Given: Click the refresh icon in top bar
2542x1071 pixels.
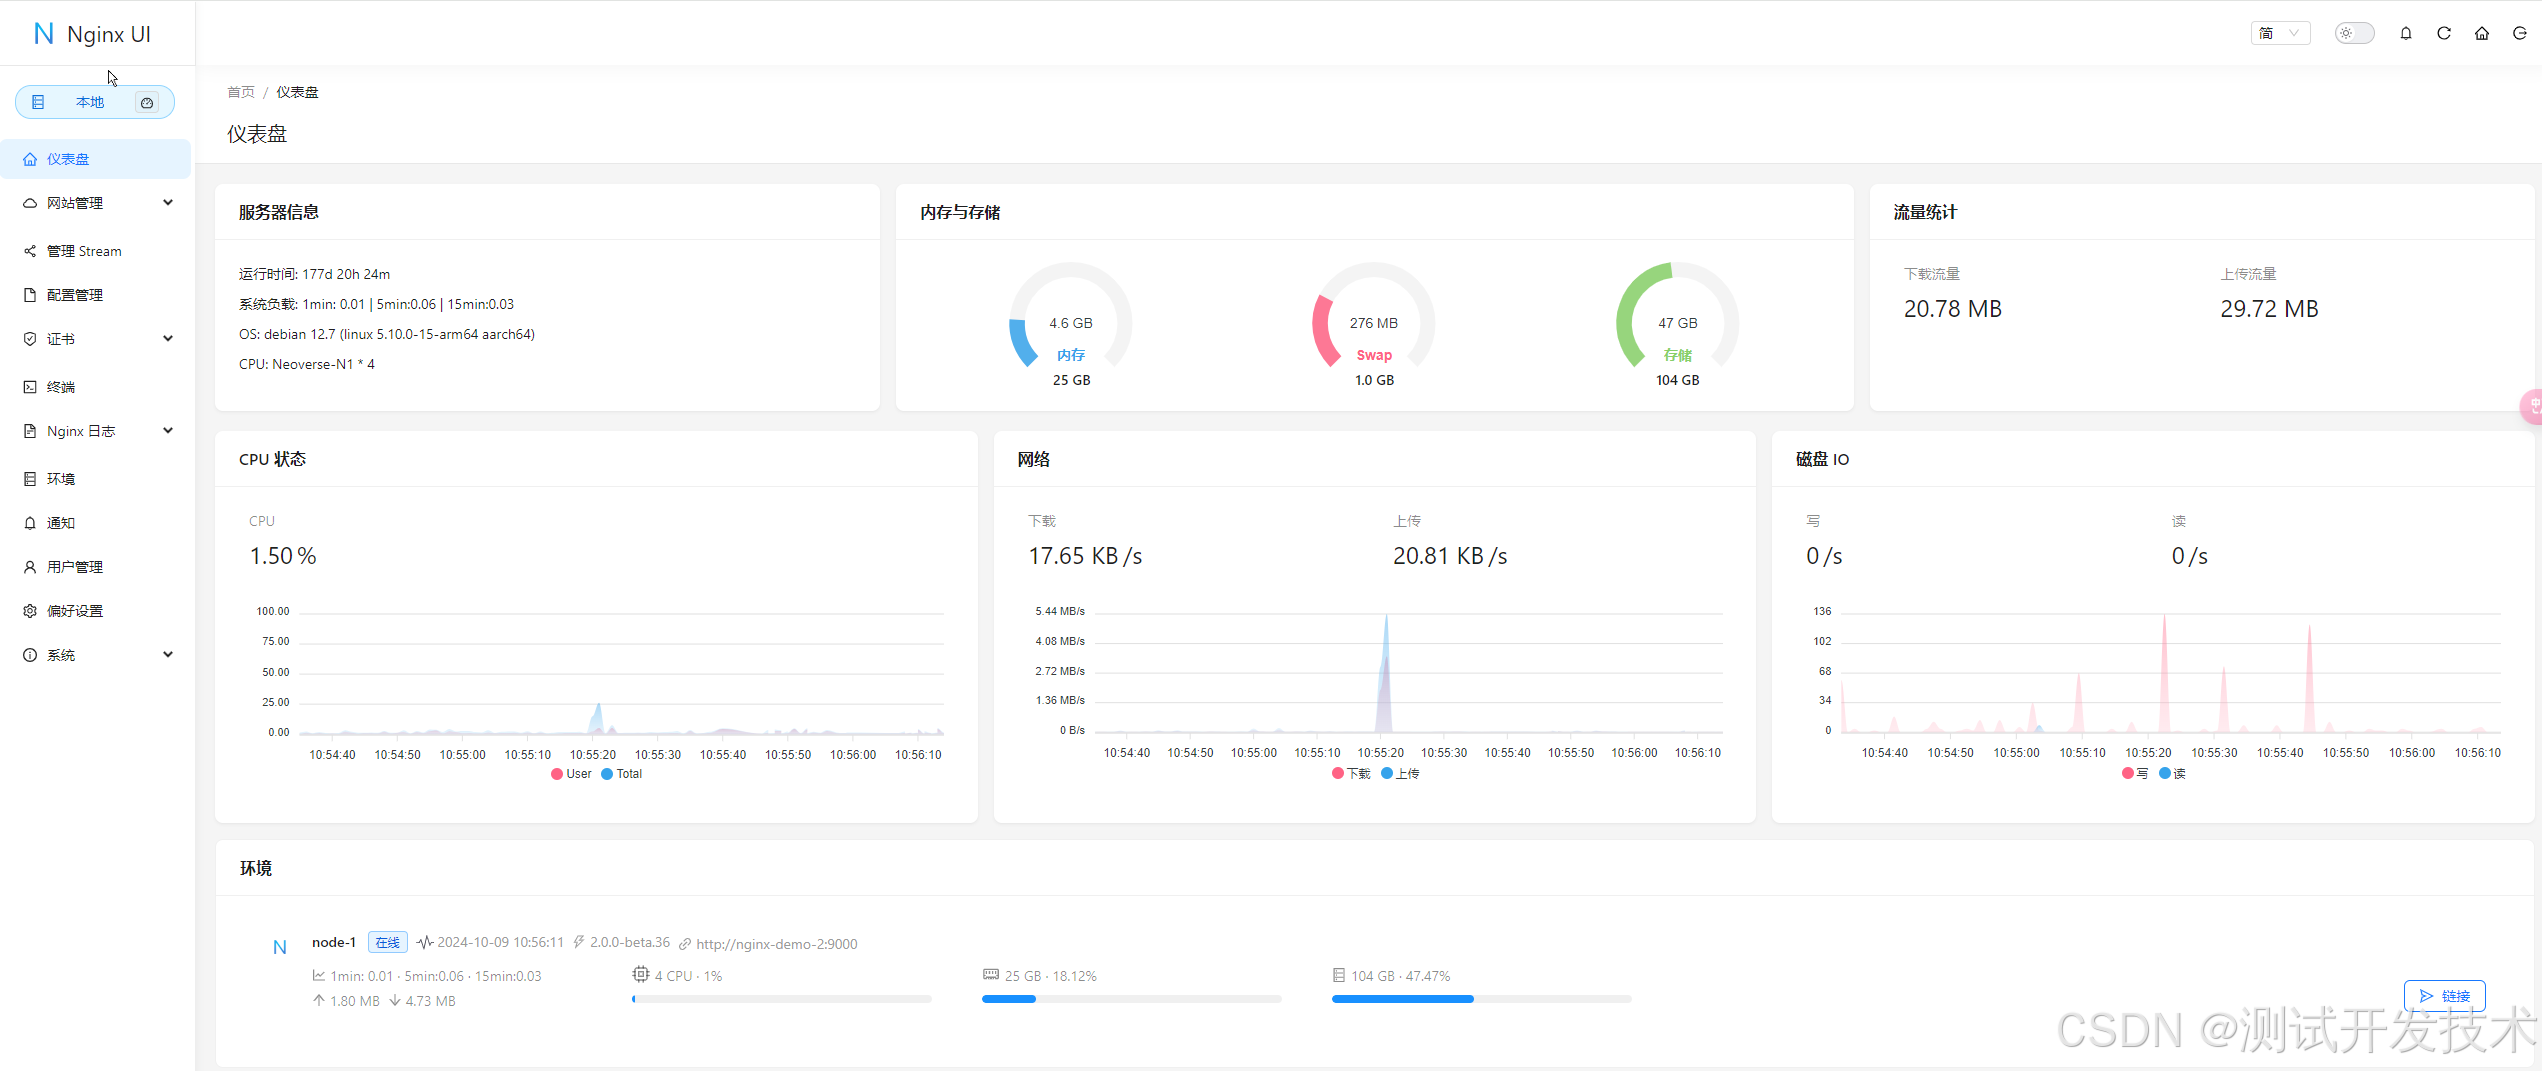Looking at the screenshot, I should [2444, 34].
